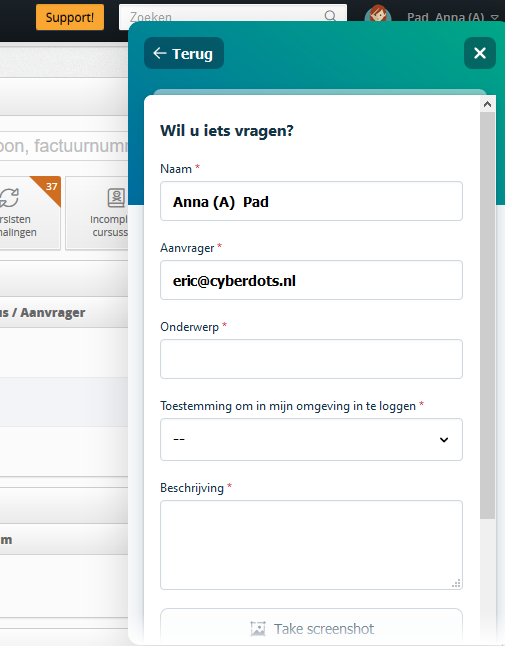Image resolution: width=505 pixels, height=646 pixels.
Task: Click the Aanvrager email field
Action: (x=311, y=280)
